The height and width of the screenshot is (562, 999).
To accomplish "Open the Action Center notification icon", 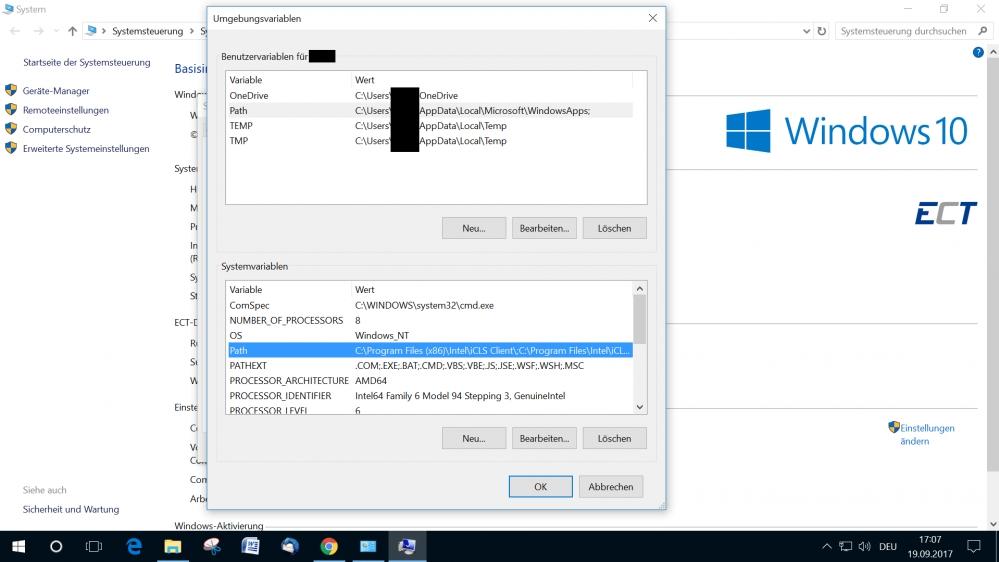I will pyautogui.click(x=973, y=546).
